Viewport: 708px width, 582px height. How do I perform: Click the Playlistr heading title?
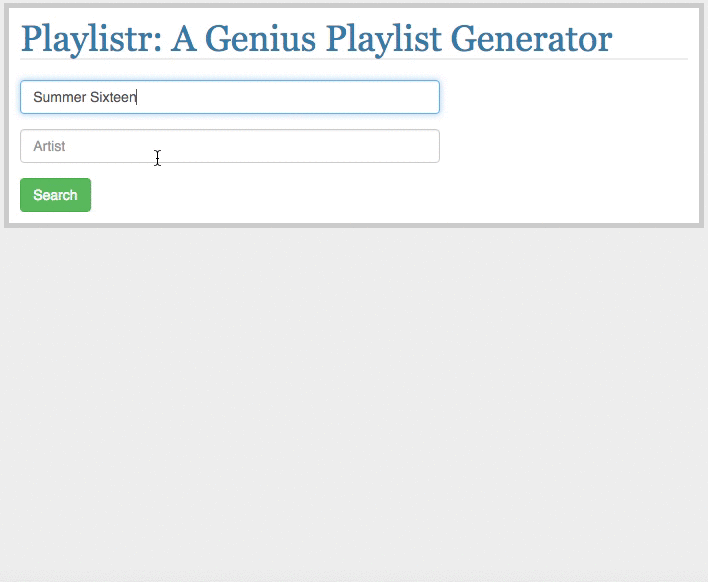click(x=317, y=39)
